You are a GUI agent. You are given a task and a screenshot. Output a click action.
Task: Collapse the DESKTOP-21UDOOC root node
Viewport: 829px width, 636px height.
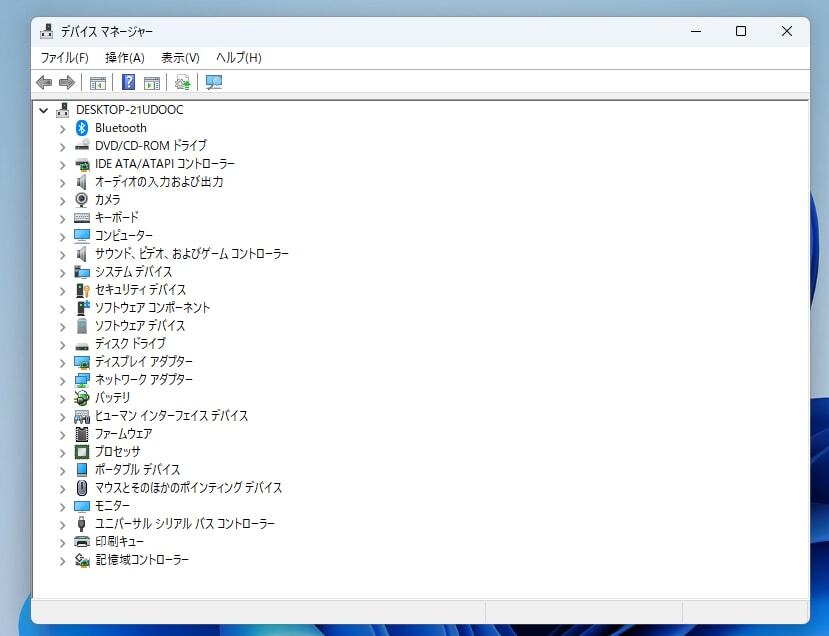tap(44, 110)
